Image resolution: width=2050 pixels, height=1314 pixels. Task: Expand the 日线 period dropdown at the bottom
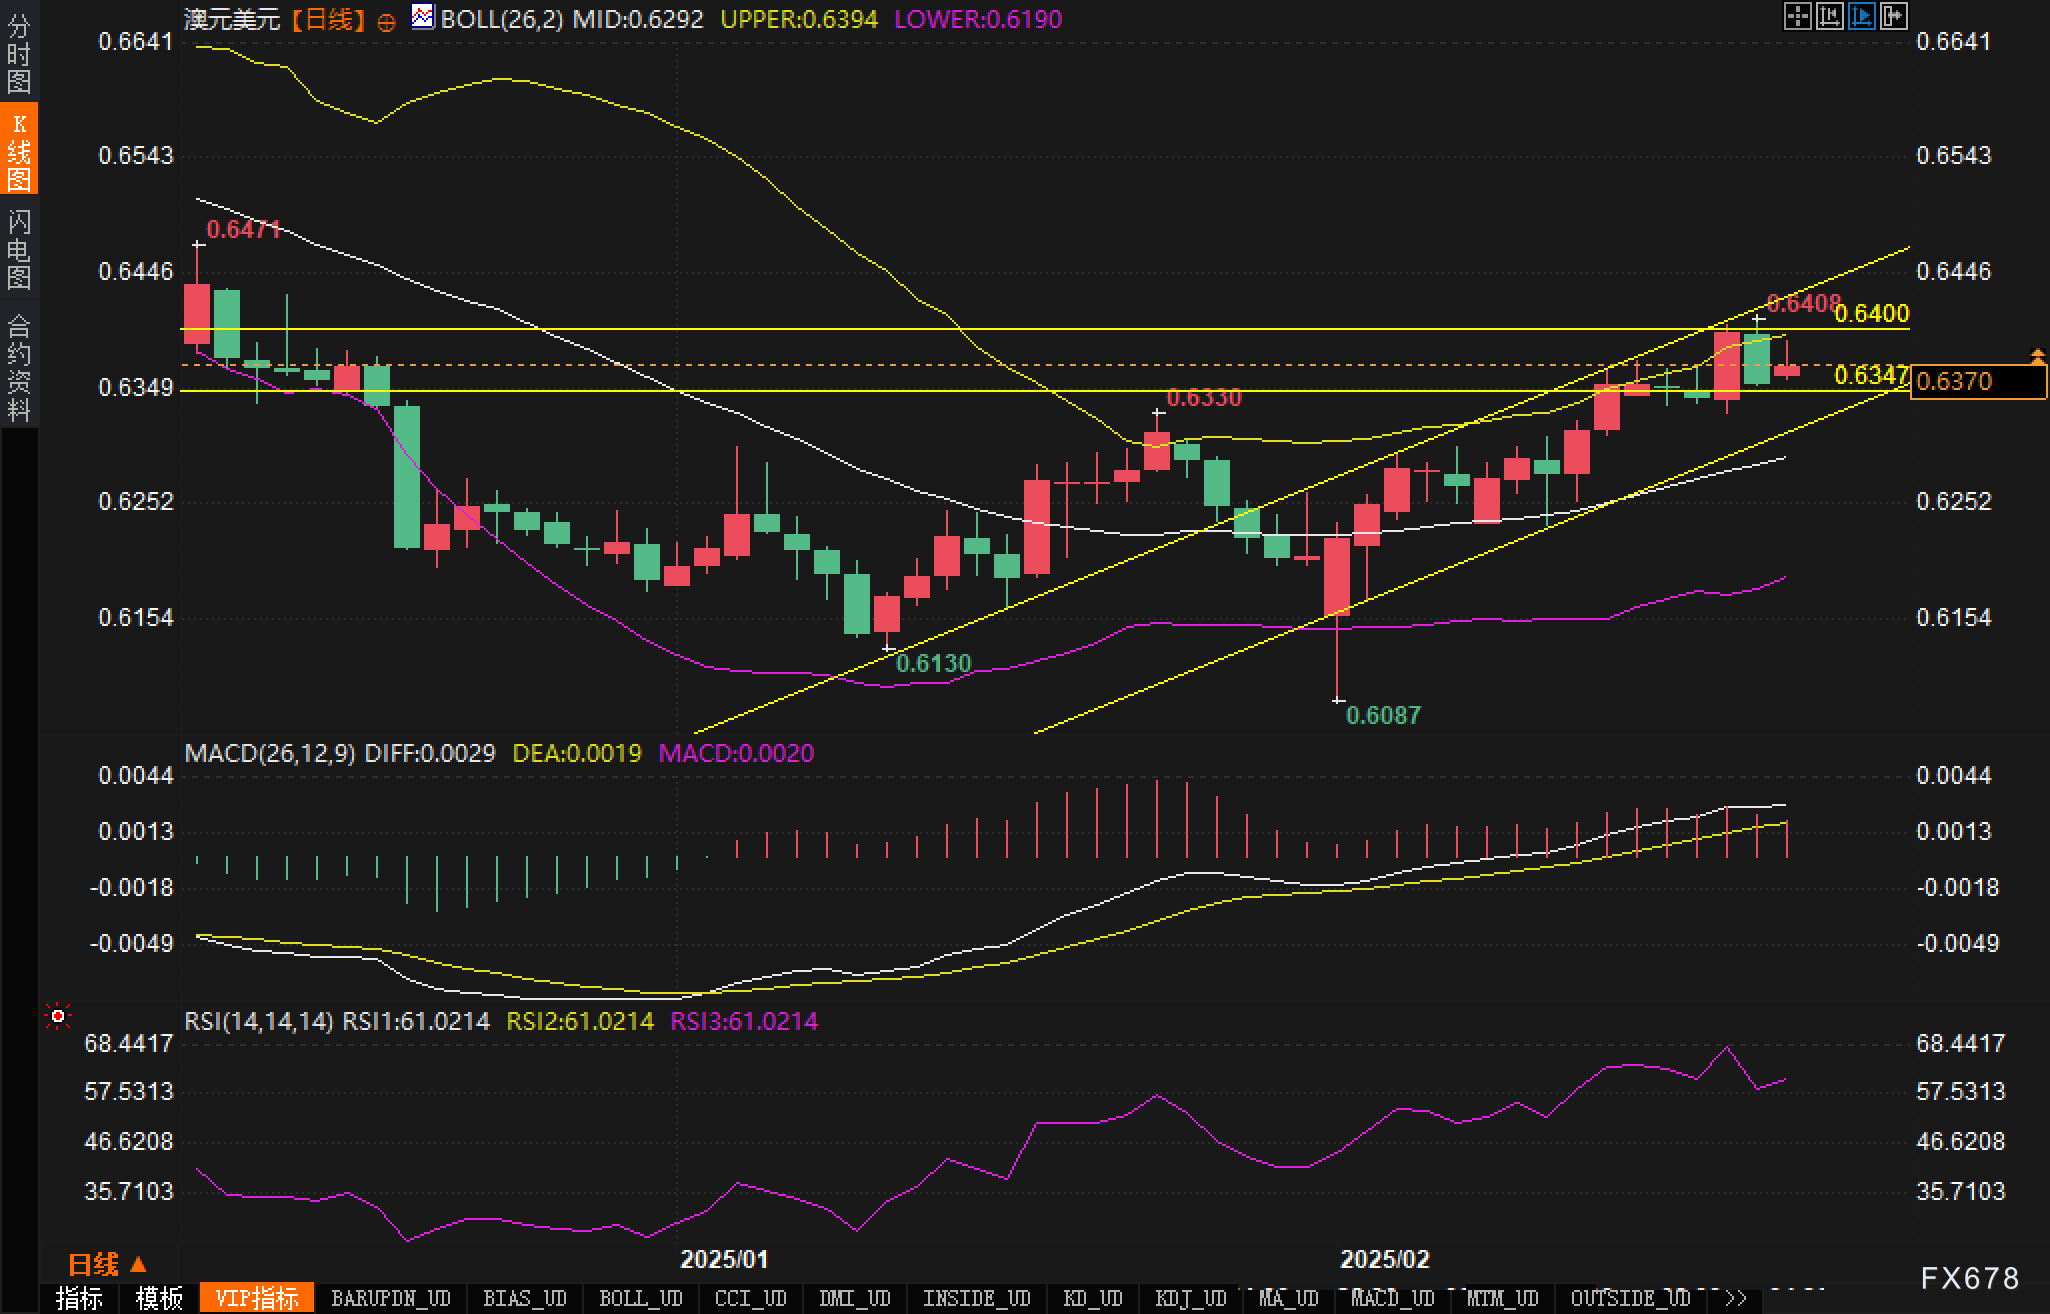coord(107,1265)
